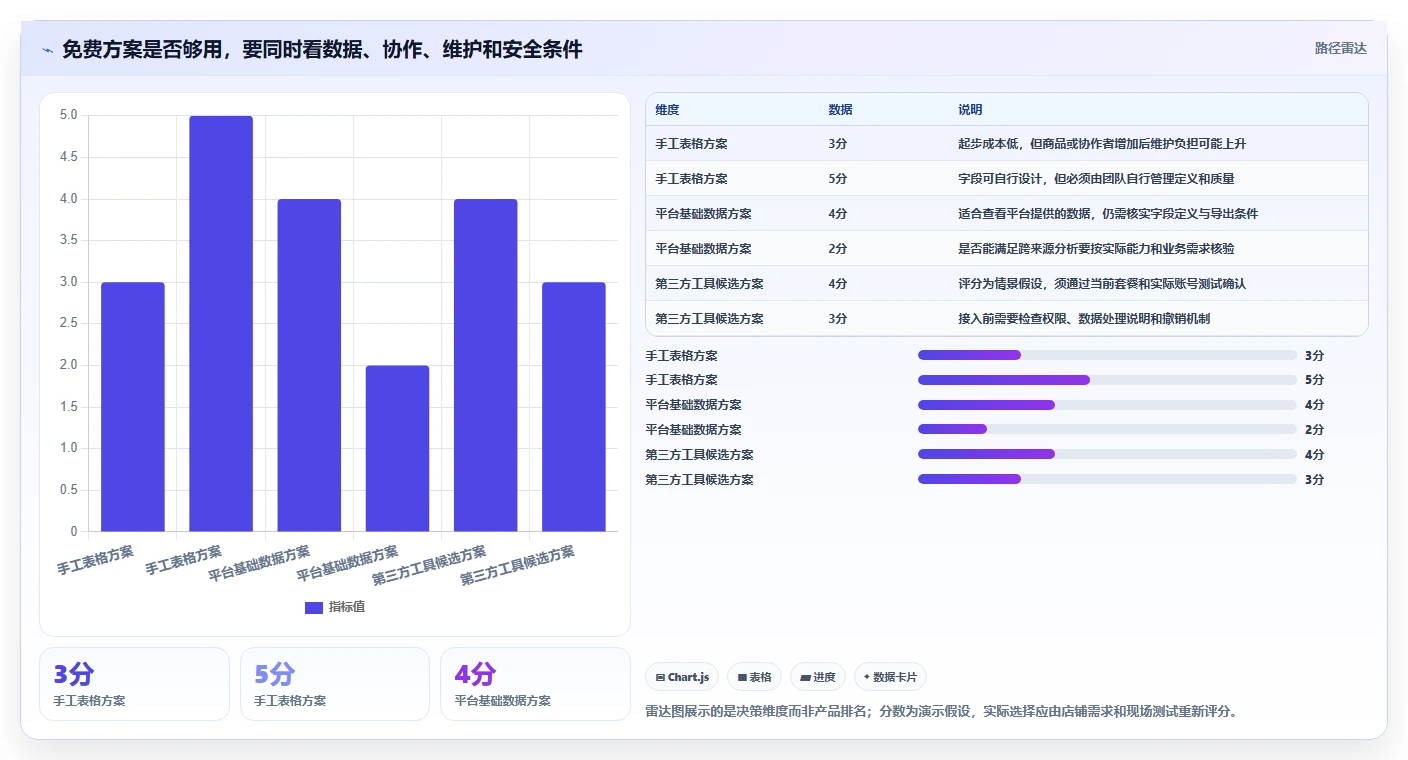Click the table cell beginning 评分为情景假设
Image resolution: width=1408 pixels, height=760 pixels.
[1102, 284]
